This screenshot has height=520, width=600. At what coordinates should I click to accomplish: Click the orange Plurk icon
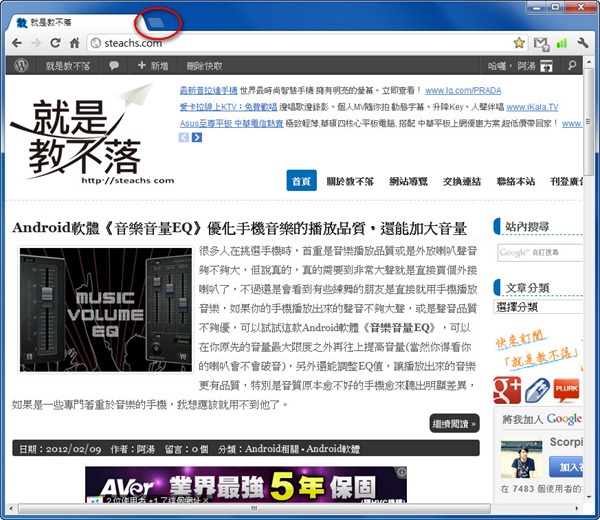[566, 390]
